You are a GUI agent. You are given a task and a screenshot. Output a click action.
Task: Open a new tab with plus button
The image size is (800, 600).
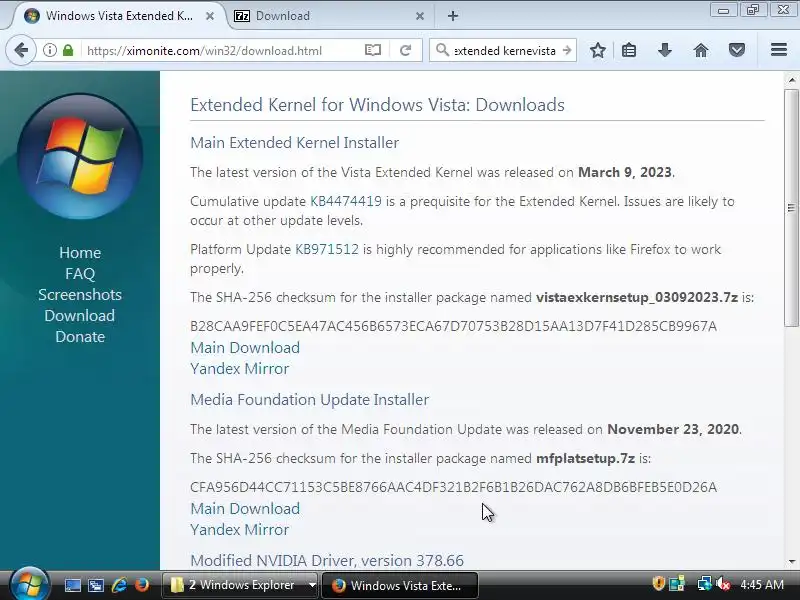click(453, 16)
